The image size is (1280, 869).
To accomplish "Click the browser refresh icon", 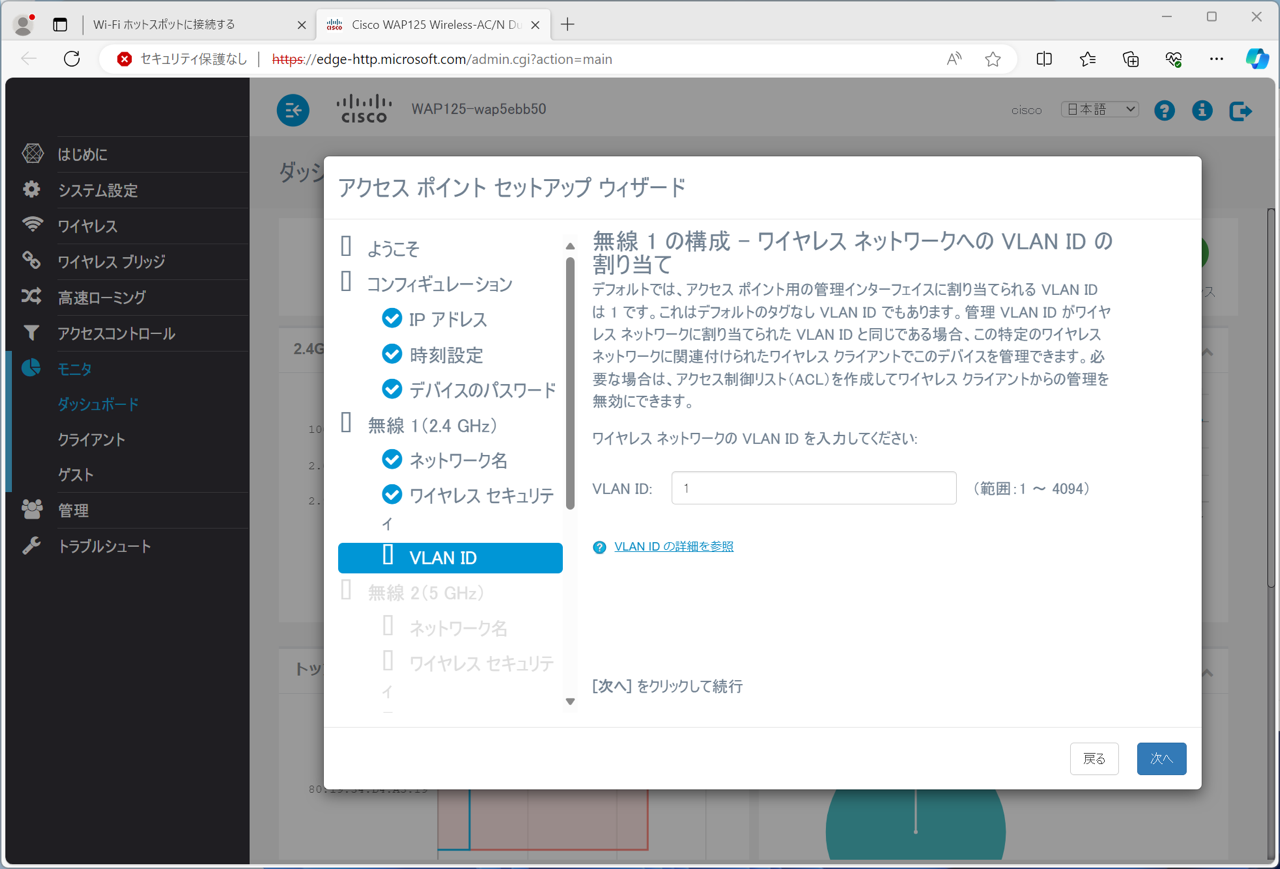I will tap(72, 59).
